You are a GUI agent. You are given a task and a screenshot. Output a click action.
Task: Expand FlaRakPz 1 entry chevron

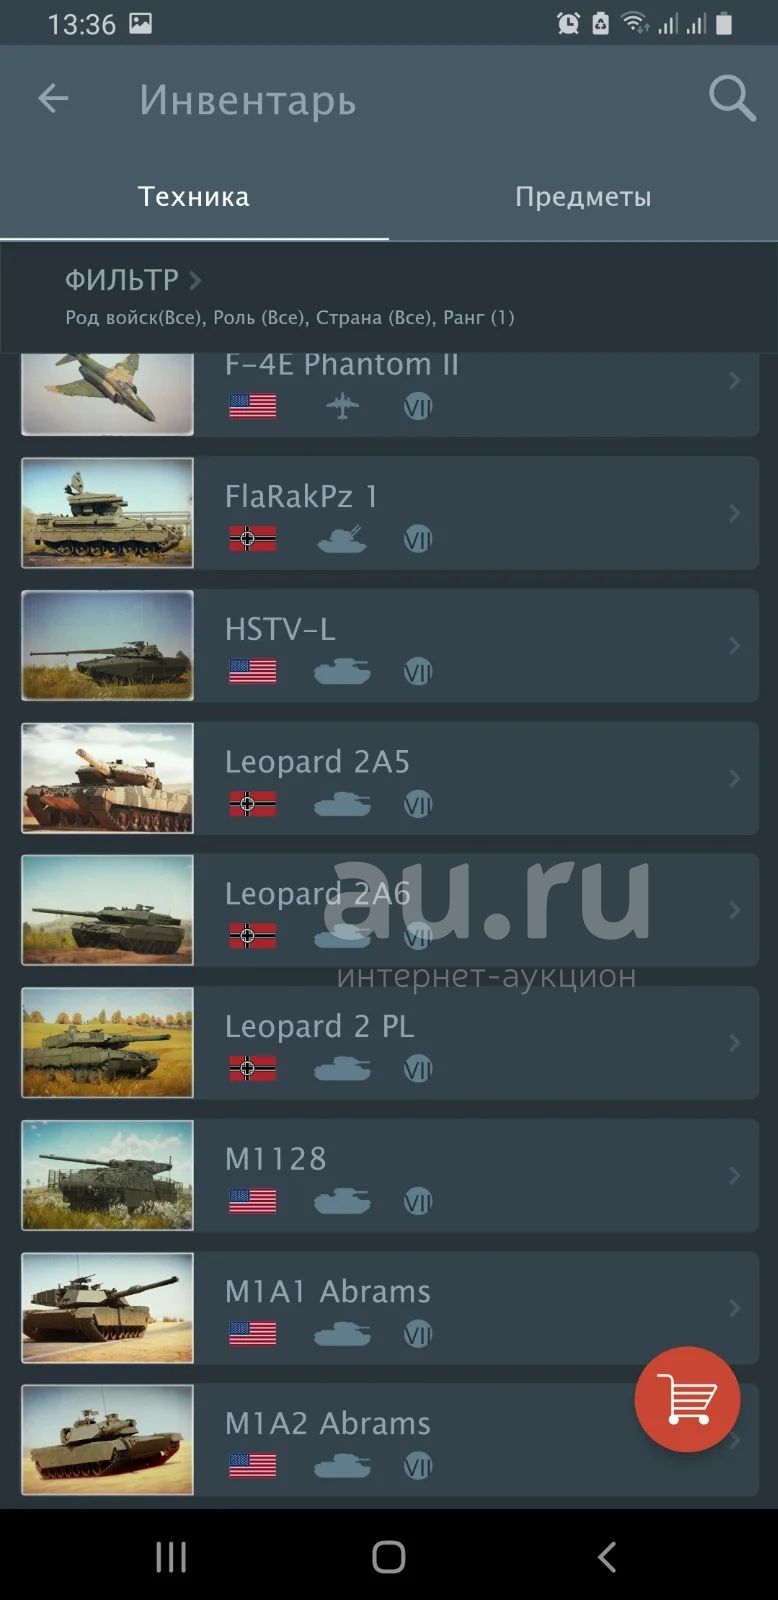tap(734, 513)
